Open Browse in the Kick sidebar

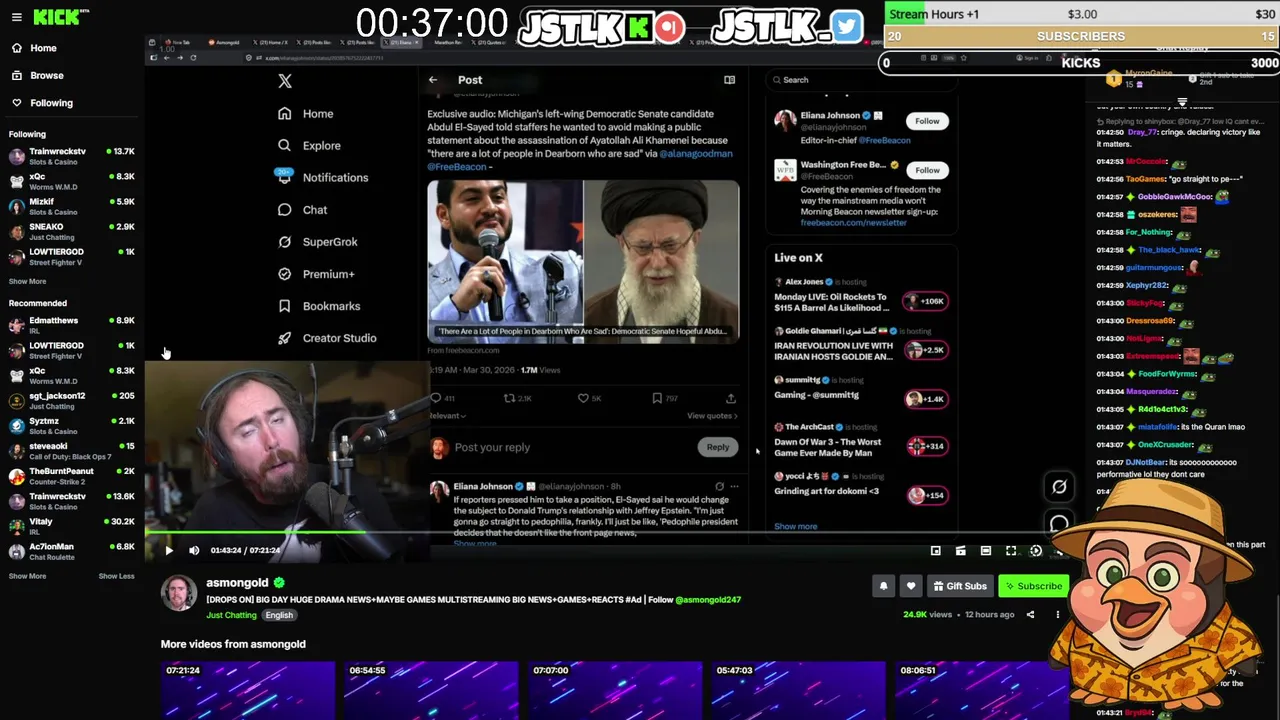pyautogui.click(x=46, y=75)
